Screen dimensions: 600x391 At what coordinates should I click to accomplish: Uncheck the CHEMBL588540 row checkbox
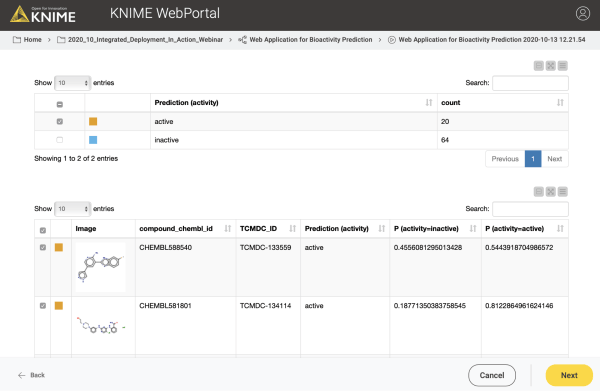[43, 248]
